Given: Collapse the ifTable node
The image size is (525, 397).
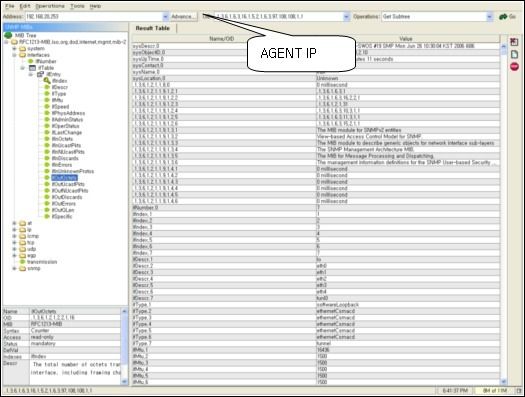Looking at the screenshot, I should (x=22, y=68).
